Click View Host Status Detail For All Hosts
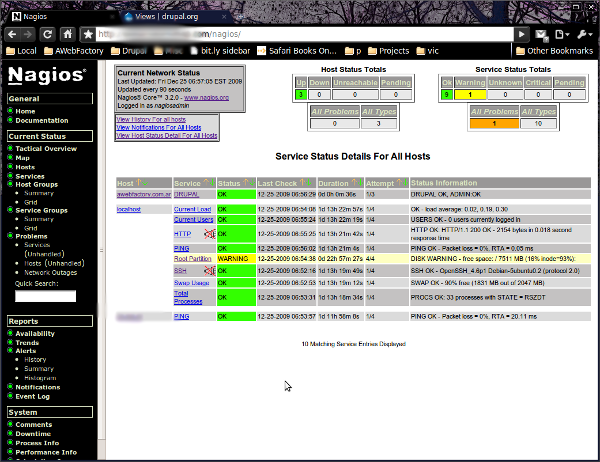The image size is (600, 462). click(167, 135)
